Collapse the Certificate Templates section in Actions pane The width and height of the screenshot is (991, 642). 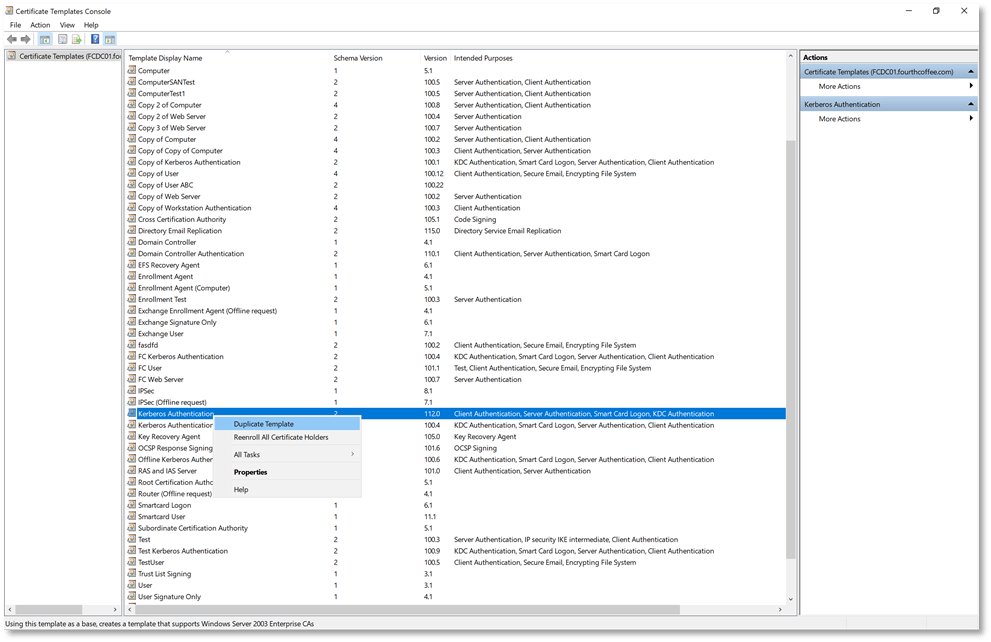(x=972, y=72)
